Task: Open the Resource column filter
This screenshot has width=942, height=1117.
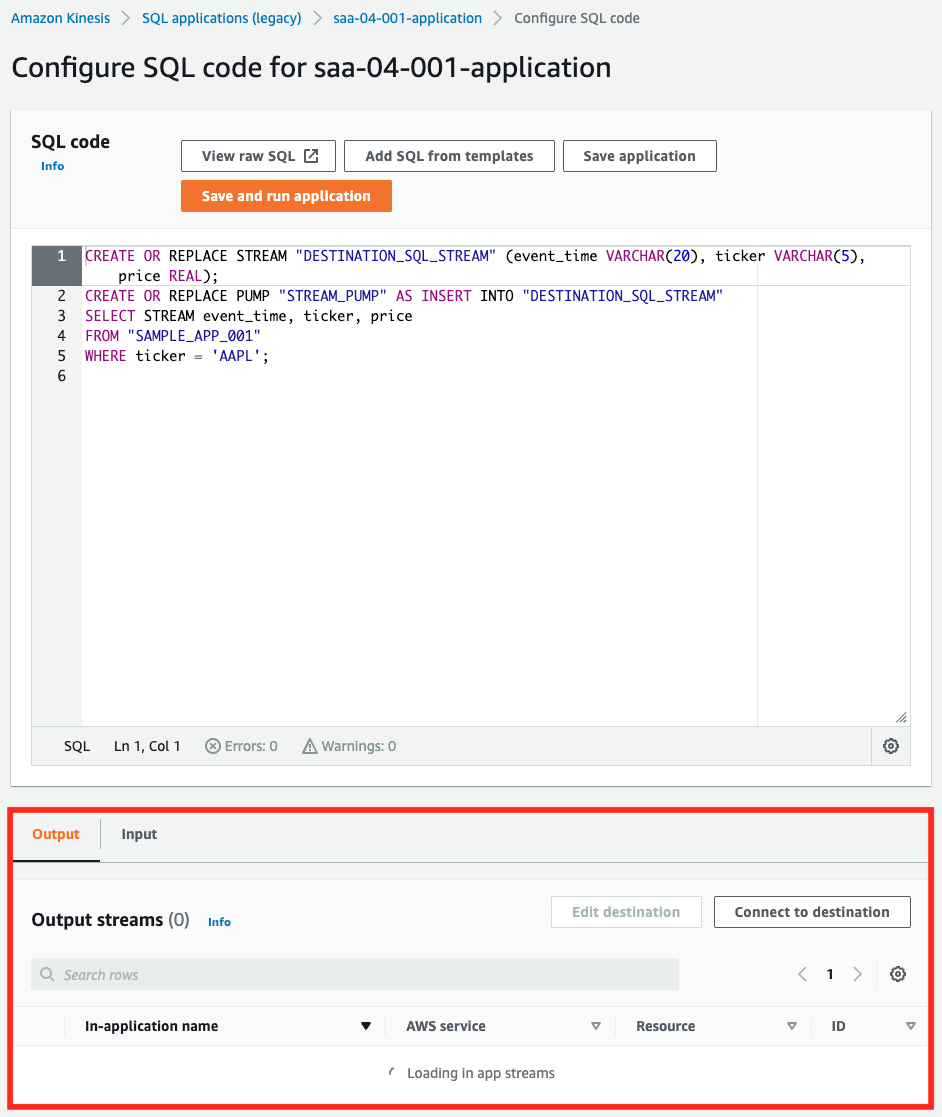Action: 791,1025
